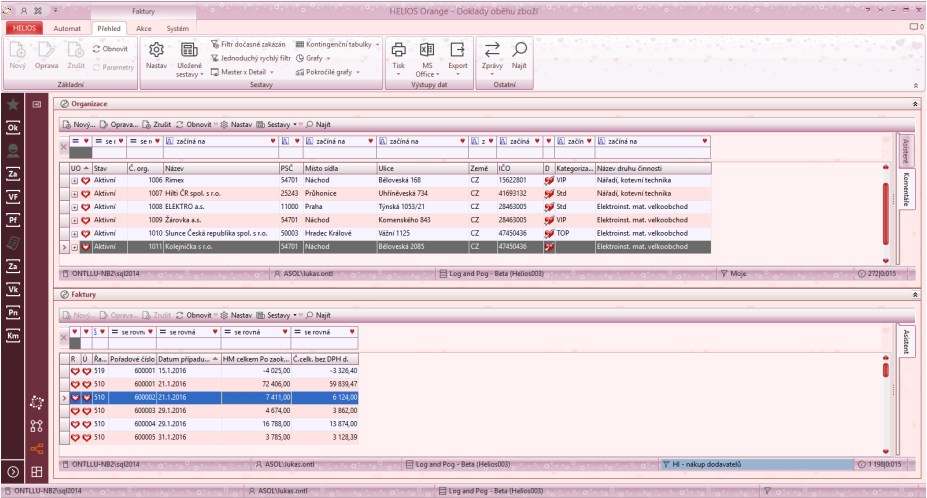Select the Kolejnička s r.o. row
Viewport: 927px width, 498px height.
coord(385,247)
